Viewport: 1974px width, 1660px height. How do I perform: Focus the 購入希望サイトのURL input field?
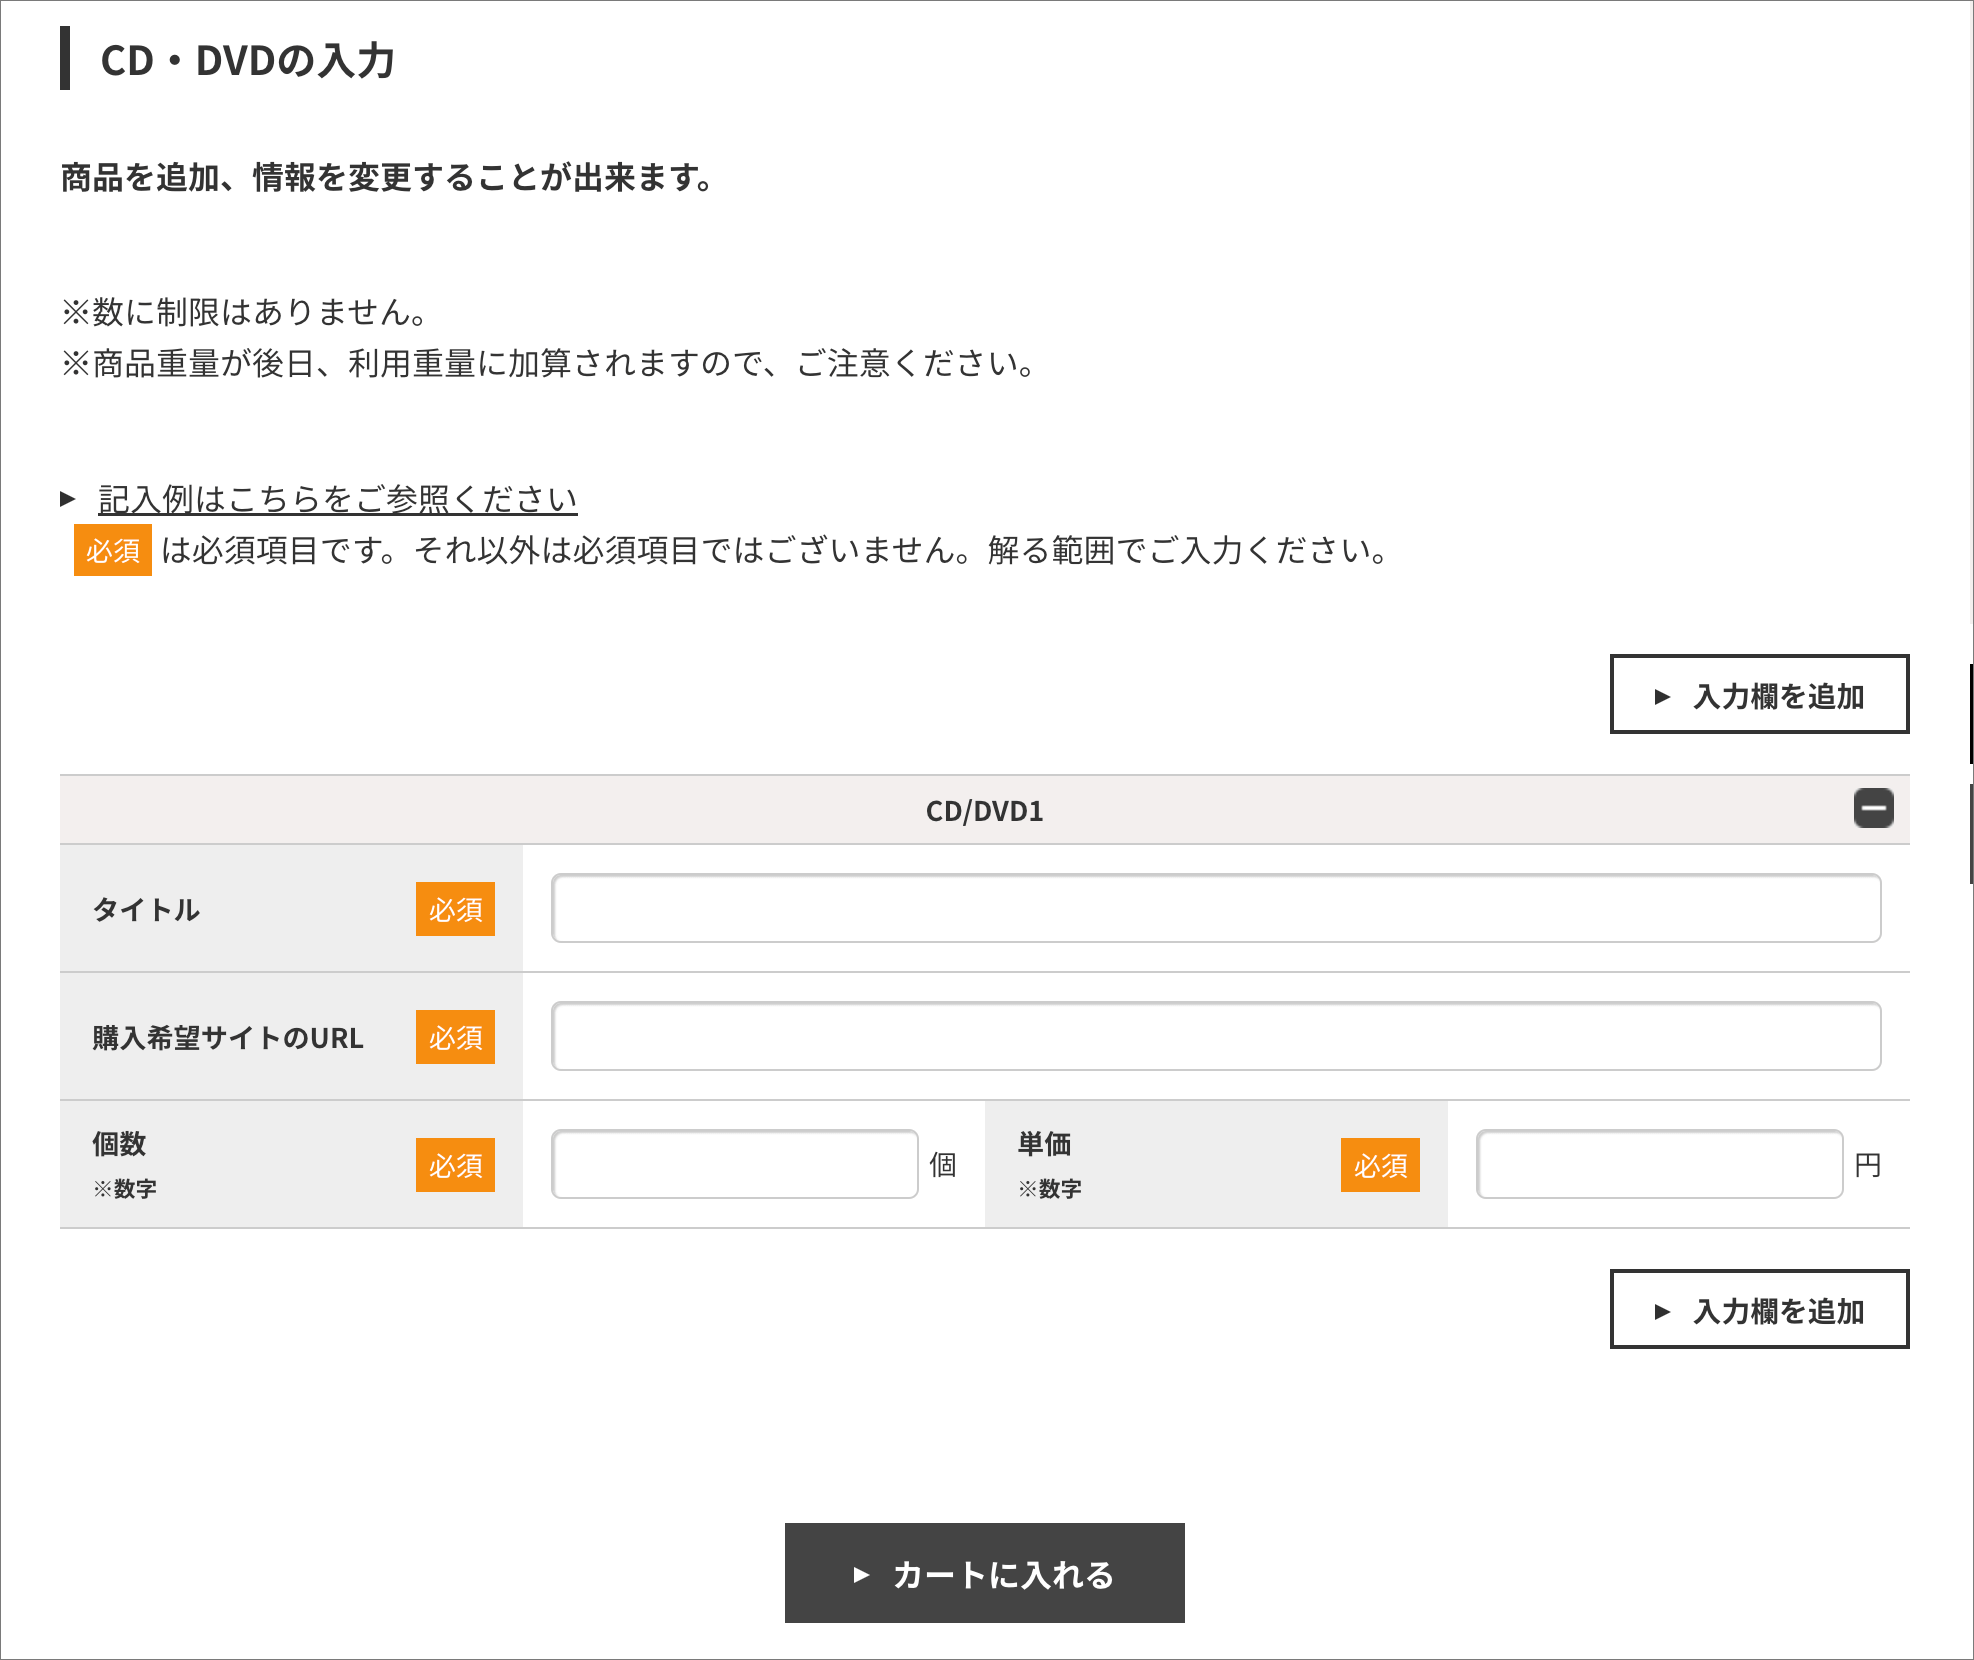pyautogui.click(x=1215, y=1036)
